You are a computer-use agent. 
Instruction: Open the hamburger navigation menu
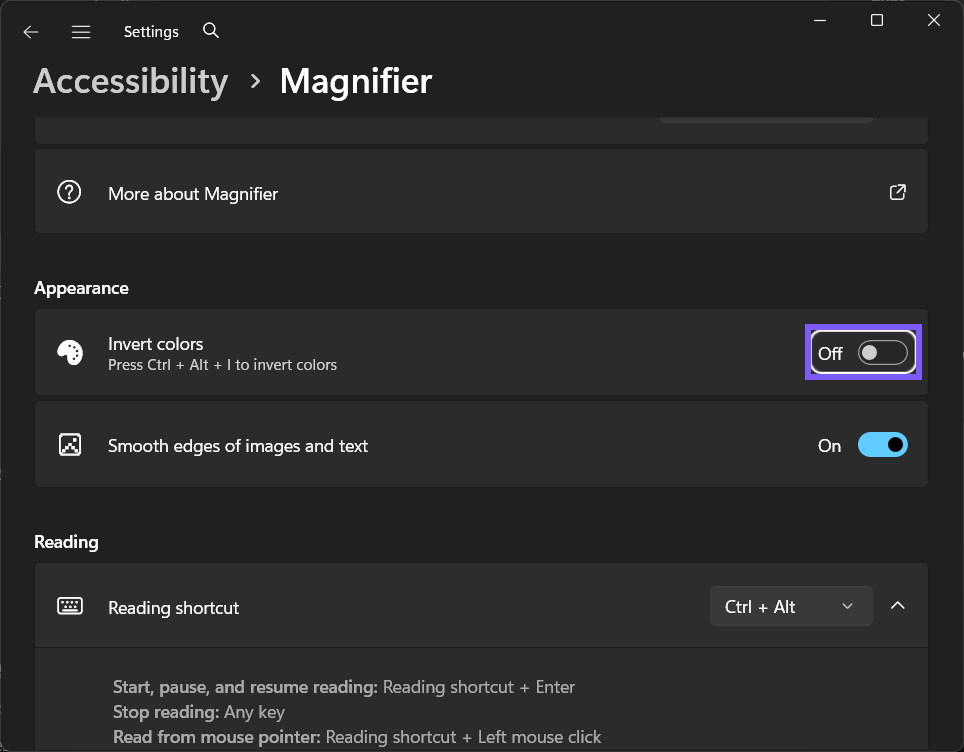[81, 32]
